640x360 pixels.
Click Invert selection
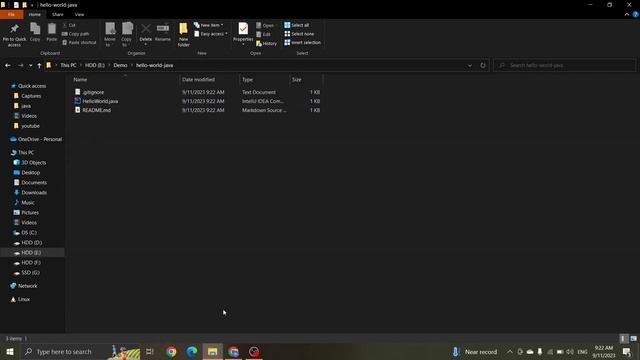pos(302,42)
